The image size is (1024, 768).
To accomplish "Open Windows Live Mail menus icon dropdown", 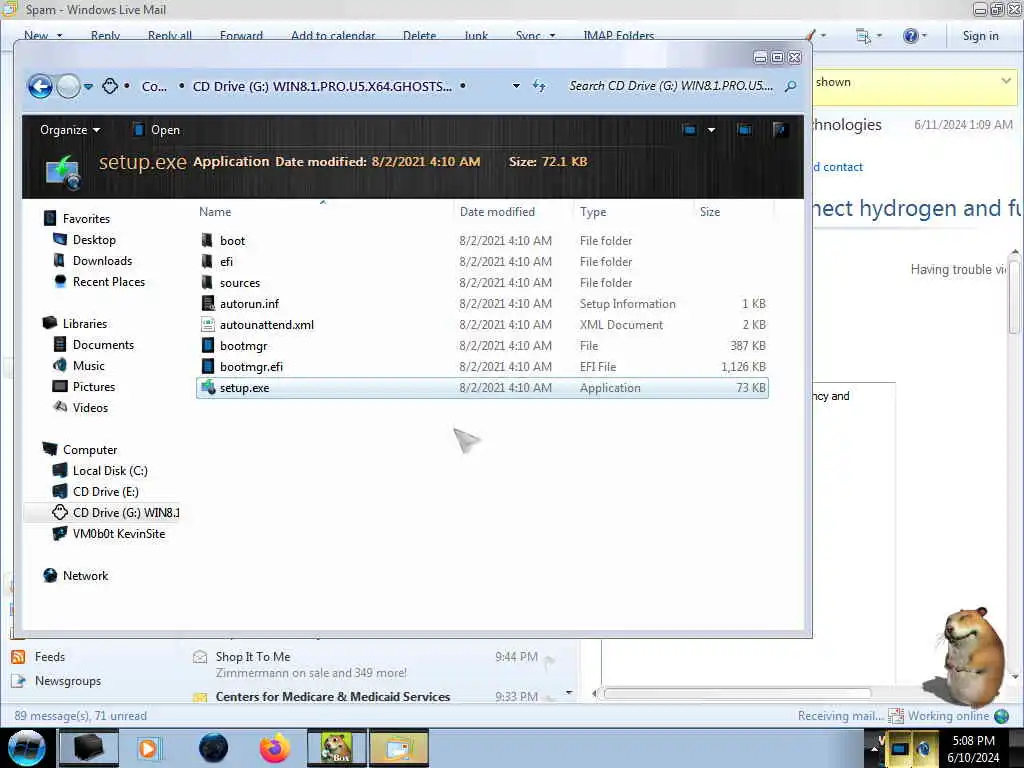I will [x=868, y=36].
